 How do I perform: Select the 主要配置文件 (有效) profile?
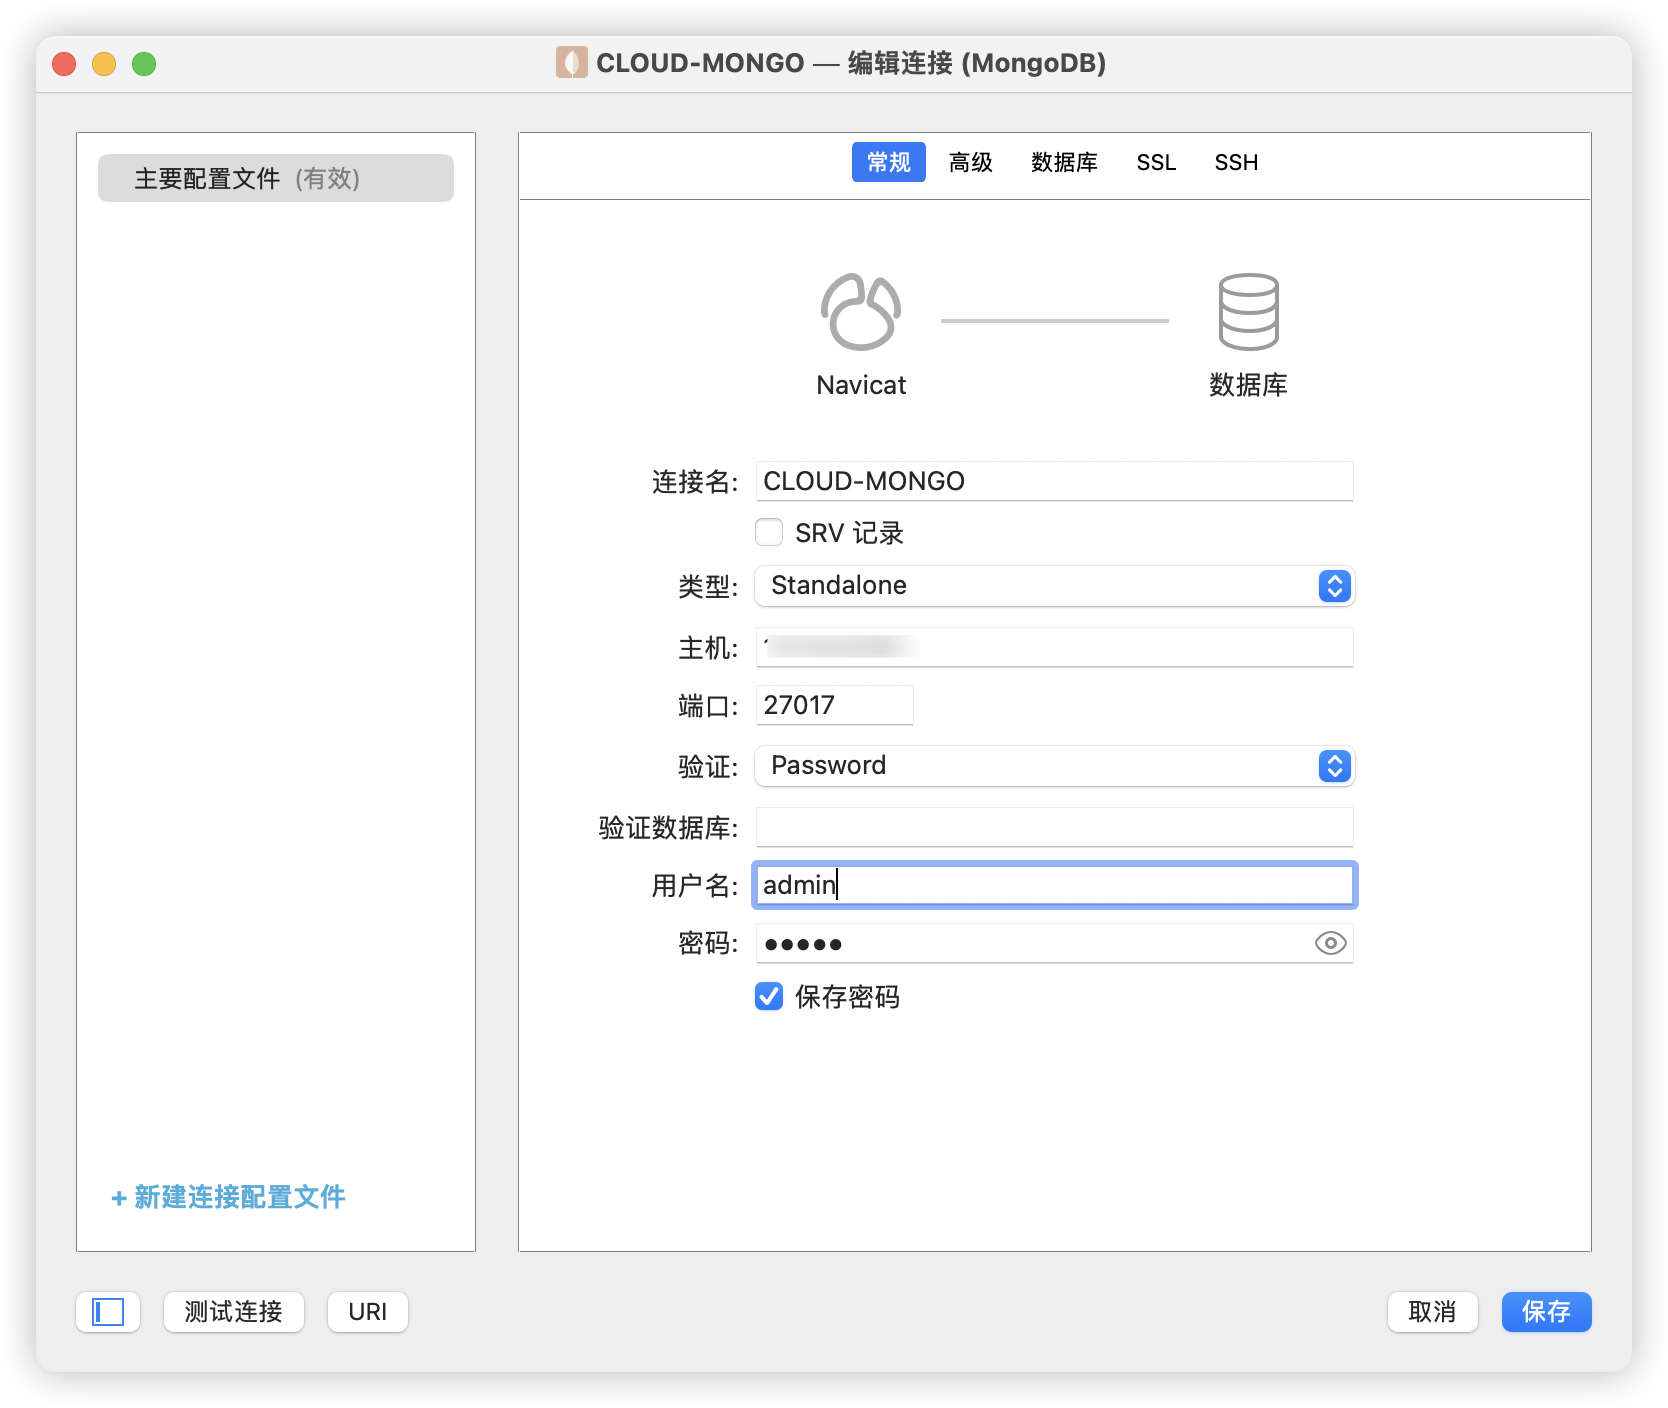pyautogui.click(x=276, y=178)
